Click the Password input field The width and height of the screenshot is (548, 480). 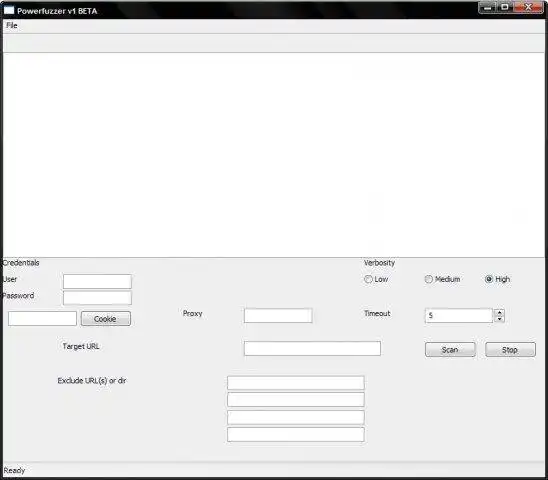(x=97, y=298)
